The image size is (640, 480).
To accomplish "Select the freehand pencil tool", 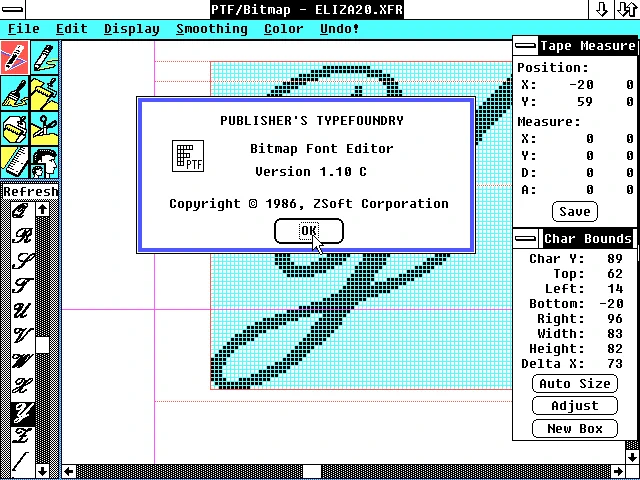I will (44, 58).
